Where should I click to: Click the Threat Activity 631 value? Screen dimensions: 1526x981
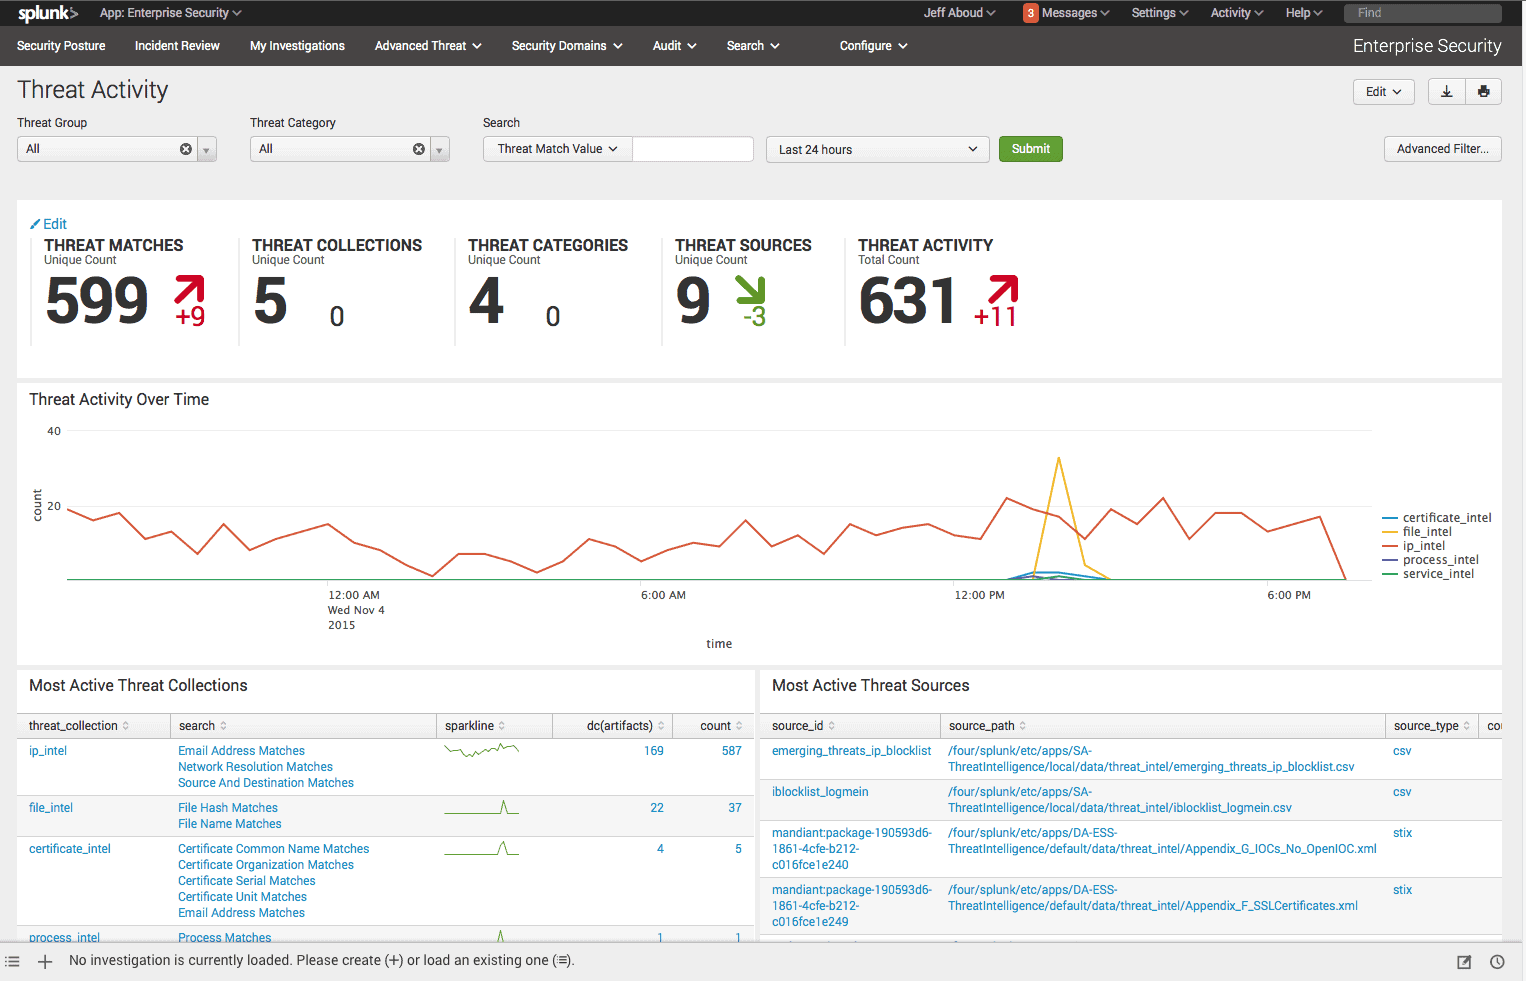point(908,301)
